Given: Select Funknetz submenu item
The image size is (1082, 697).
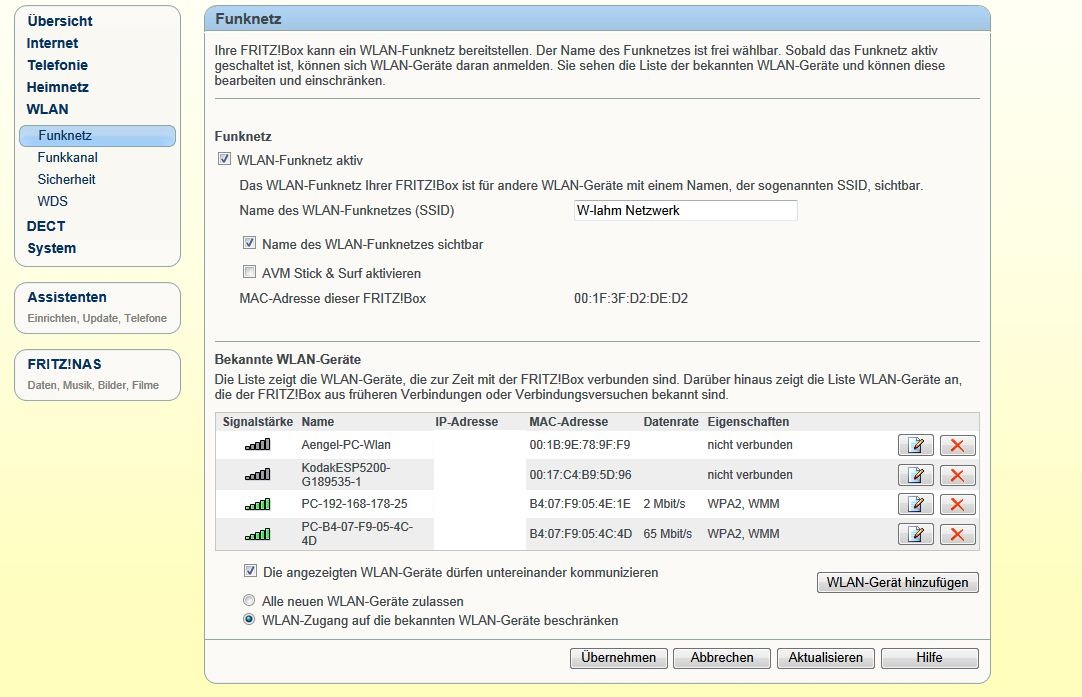Looking at the screenshot, I should [97, 136].
